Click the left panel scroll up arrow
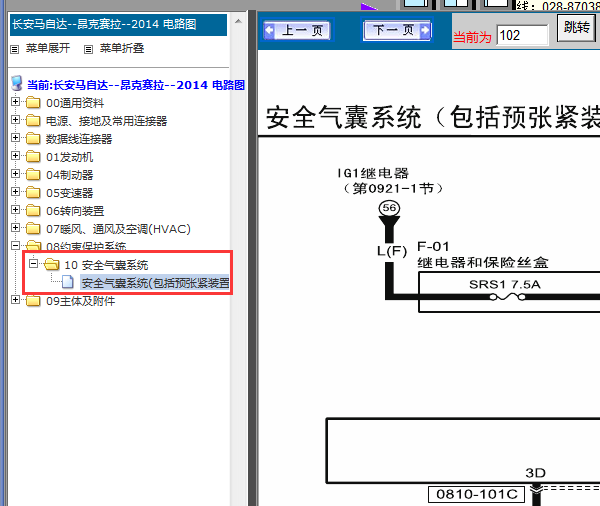 238,21
